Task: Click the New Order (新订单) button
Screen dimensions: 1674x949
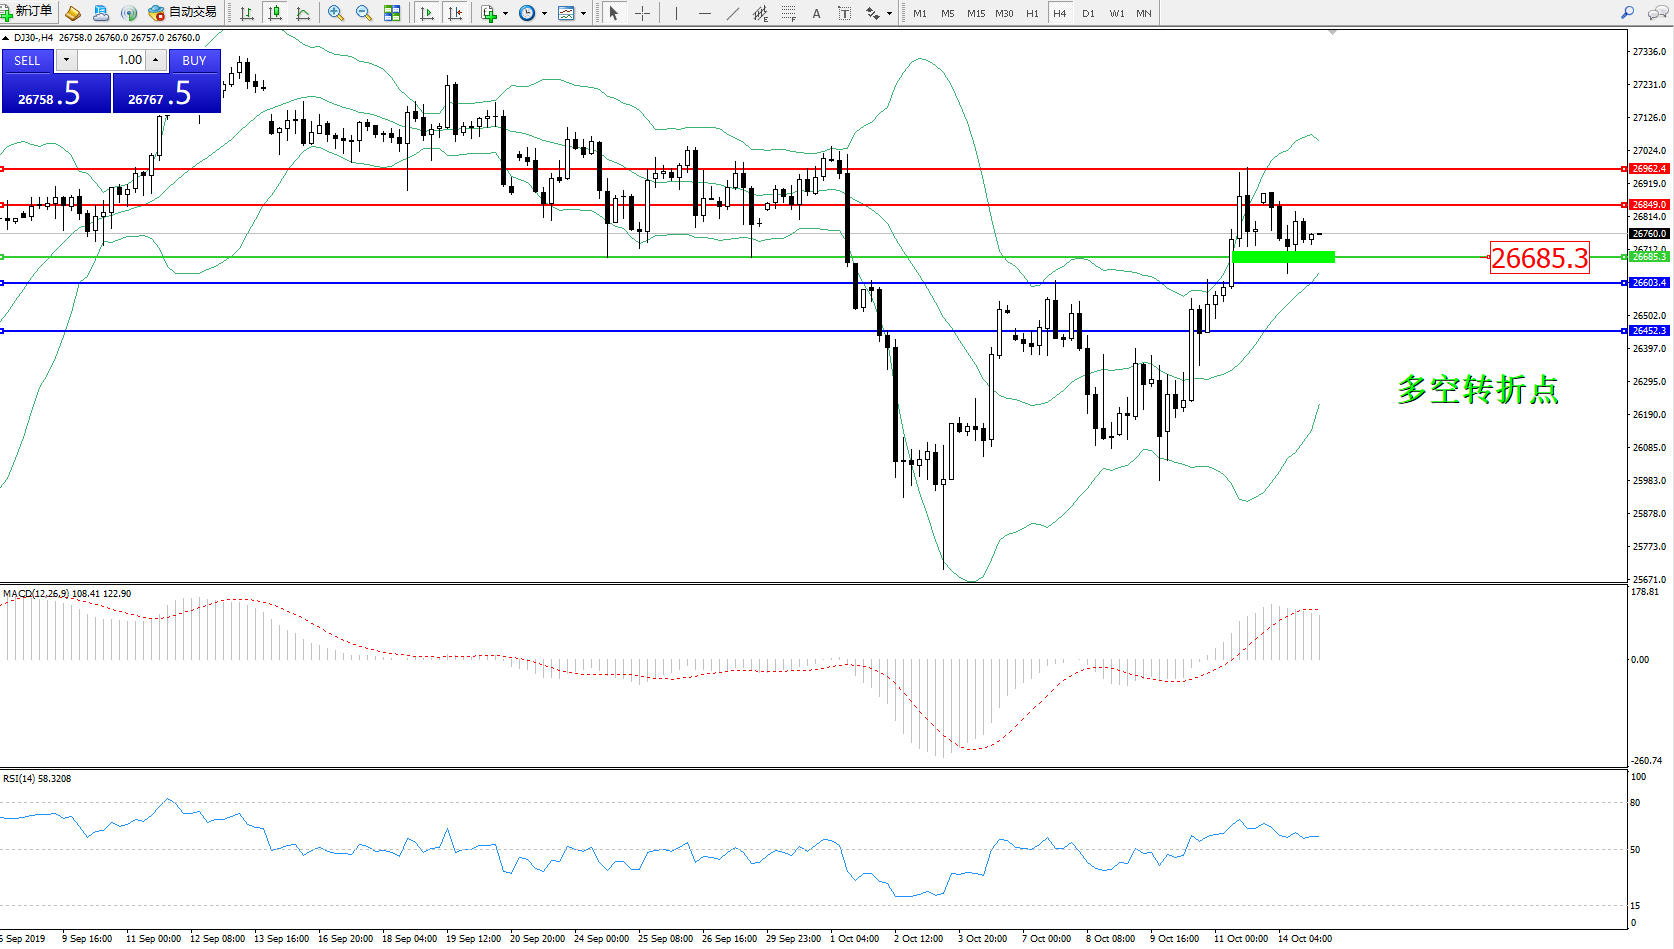Action: pos(27,12)
